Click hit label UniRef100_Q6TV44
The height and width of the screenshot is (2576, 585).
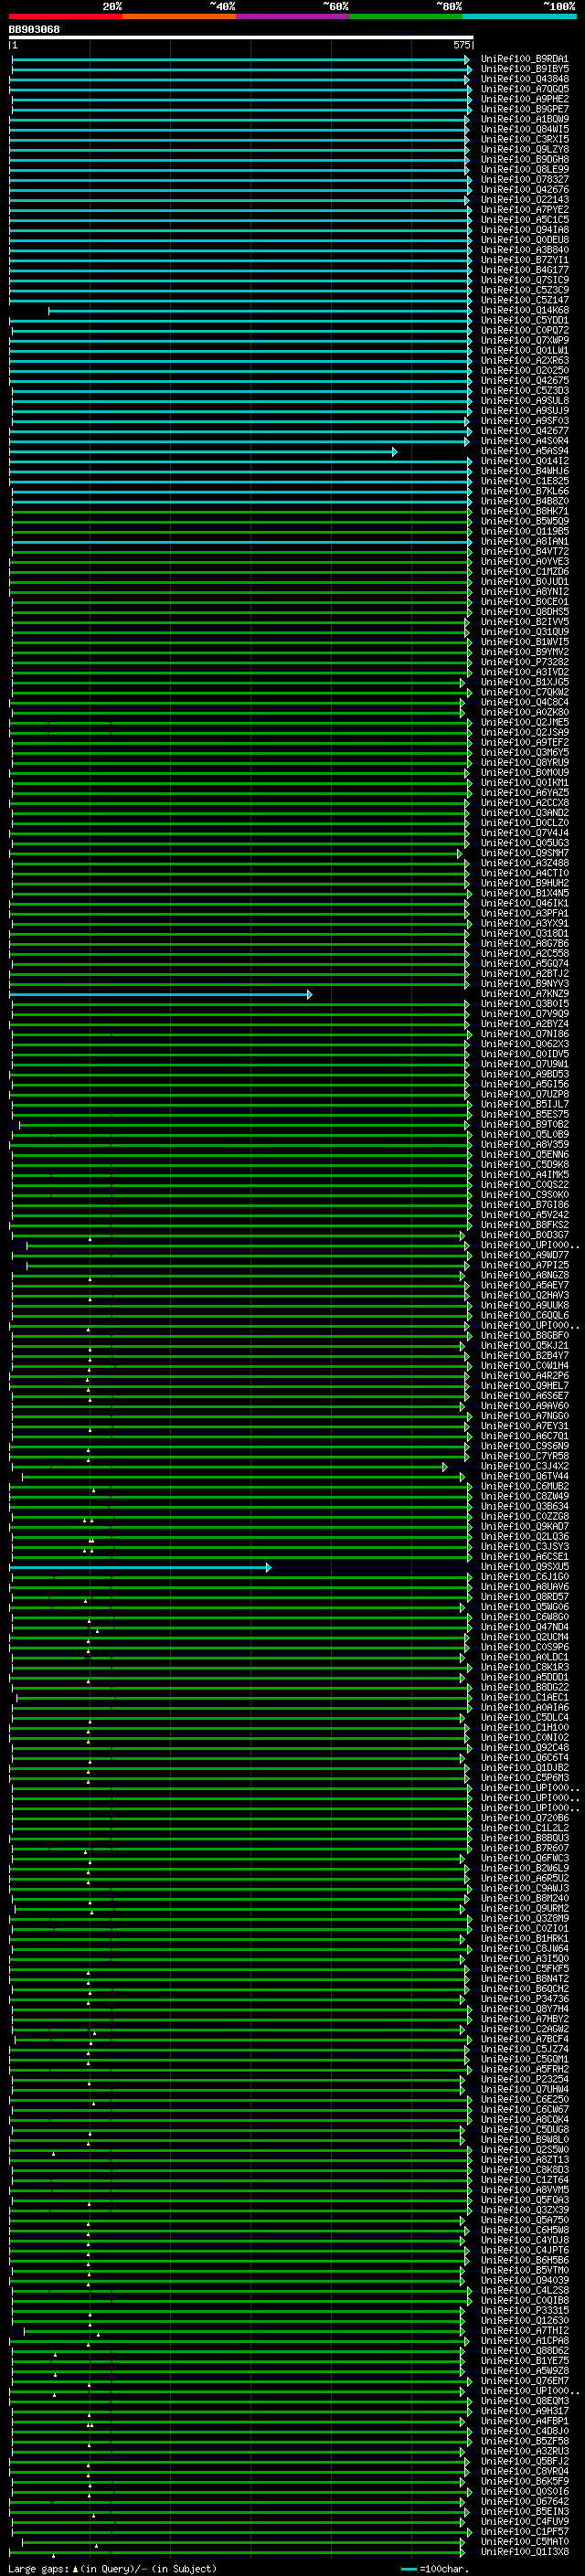click(524, 1477)
